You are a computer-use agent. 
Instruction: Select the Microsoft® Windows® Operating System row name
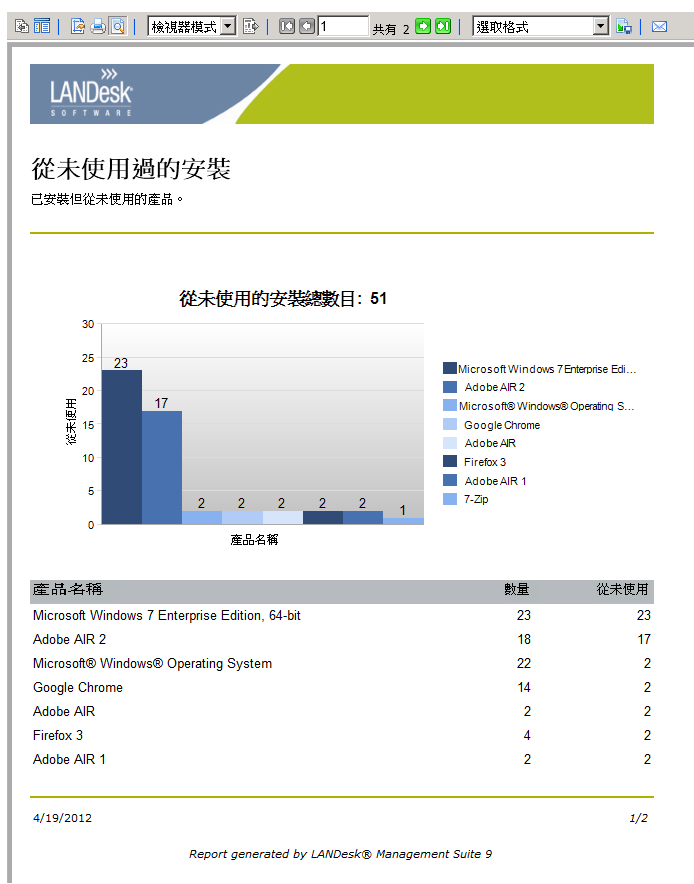pyautogui.click(x=152, y=664)
